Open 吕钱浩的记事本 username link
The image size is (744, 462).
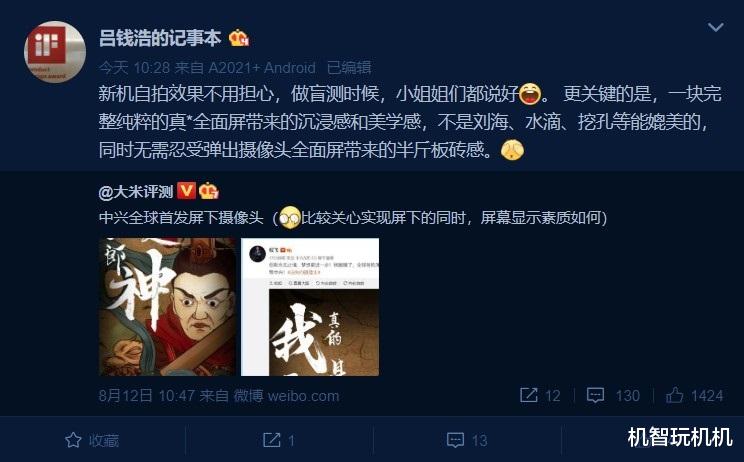160,38
